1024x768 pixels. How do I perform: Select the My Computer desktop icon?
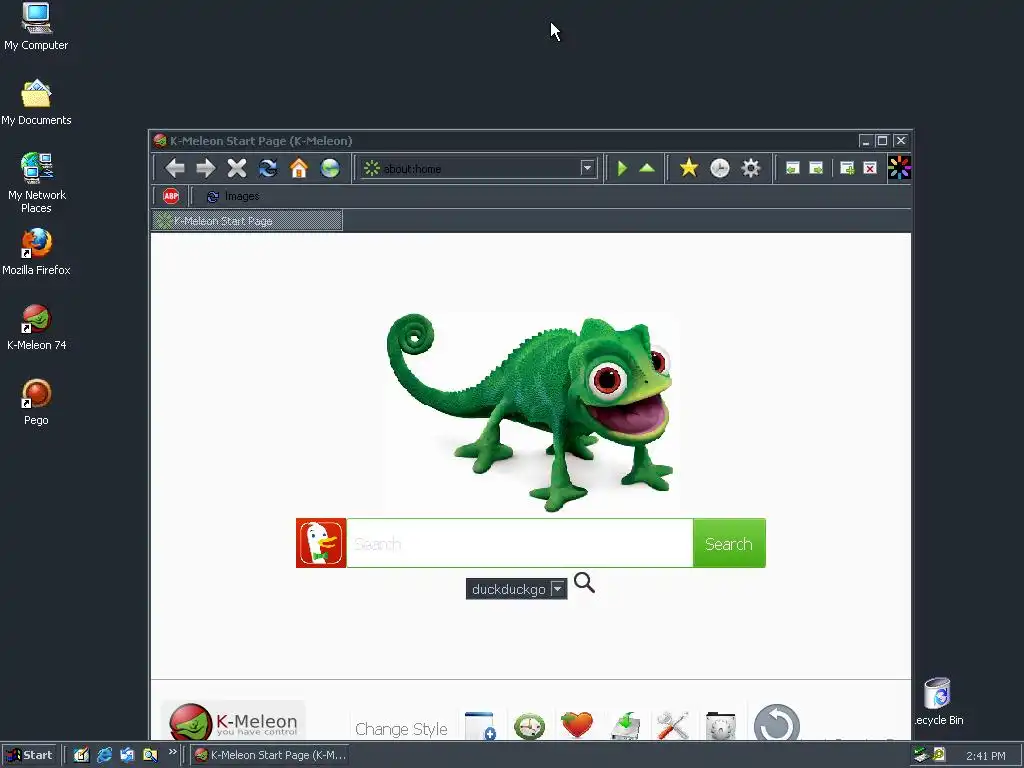[36, 27]
